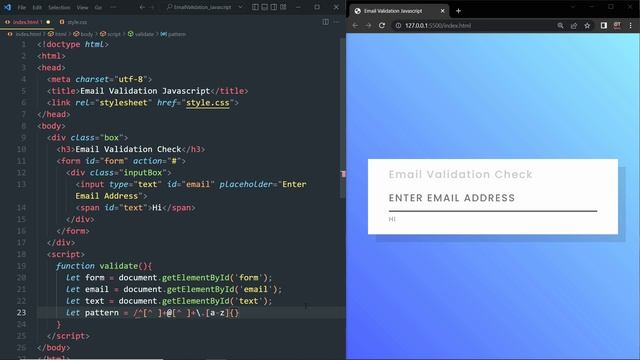Click the 'HI' text below the email input
This screenshot has height=360, width=640.
pyautogui.click(x=392, y=219)
